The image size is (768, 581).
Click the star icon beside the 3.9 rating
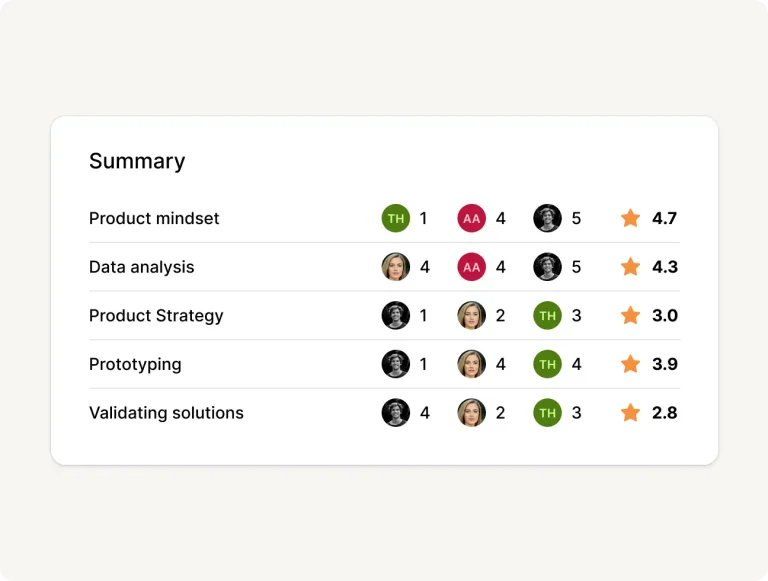630,364
